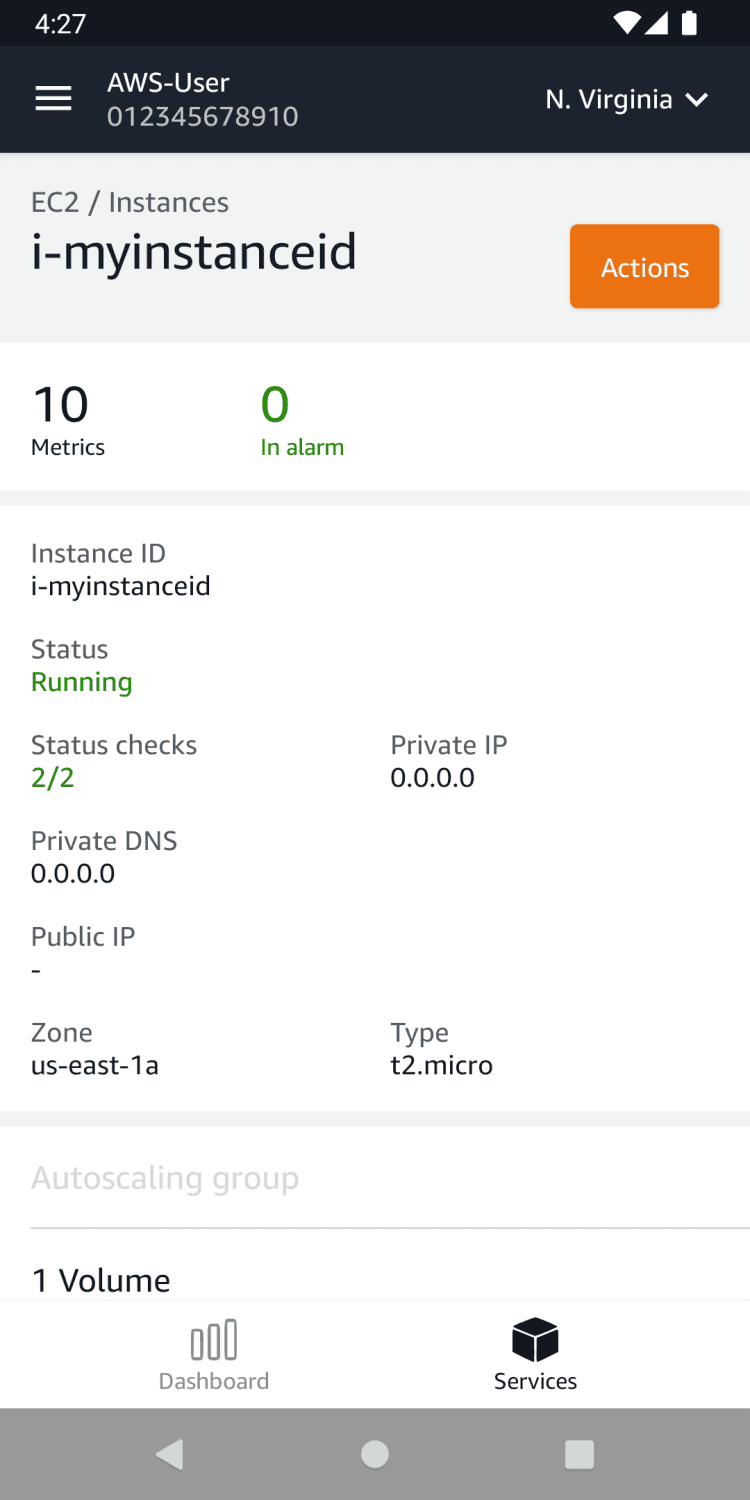750x1500 pixels.
Task: Go to EC2 / Instances breadcrumb
Action: point(130,203)
